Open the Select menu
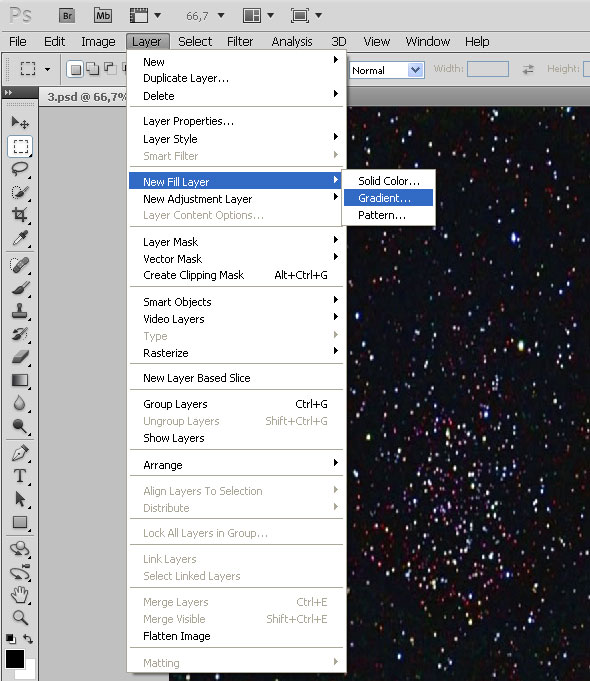Viewport: 590px width, 681px height. [x=195, y=42]
